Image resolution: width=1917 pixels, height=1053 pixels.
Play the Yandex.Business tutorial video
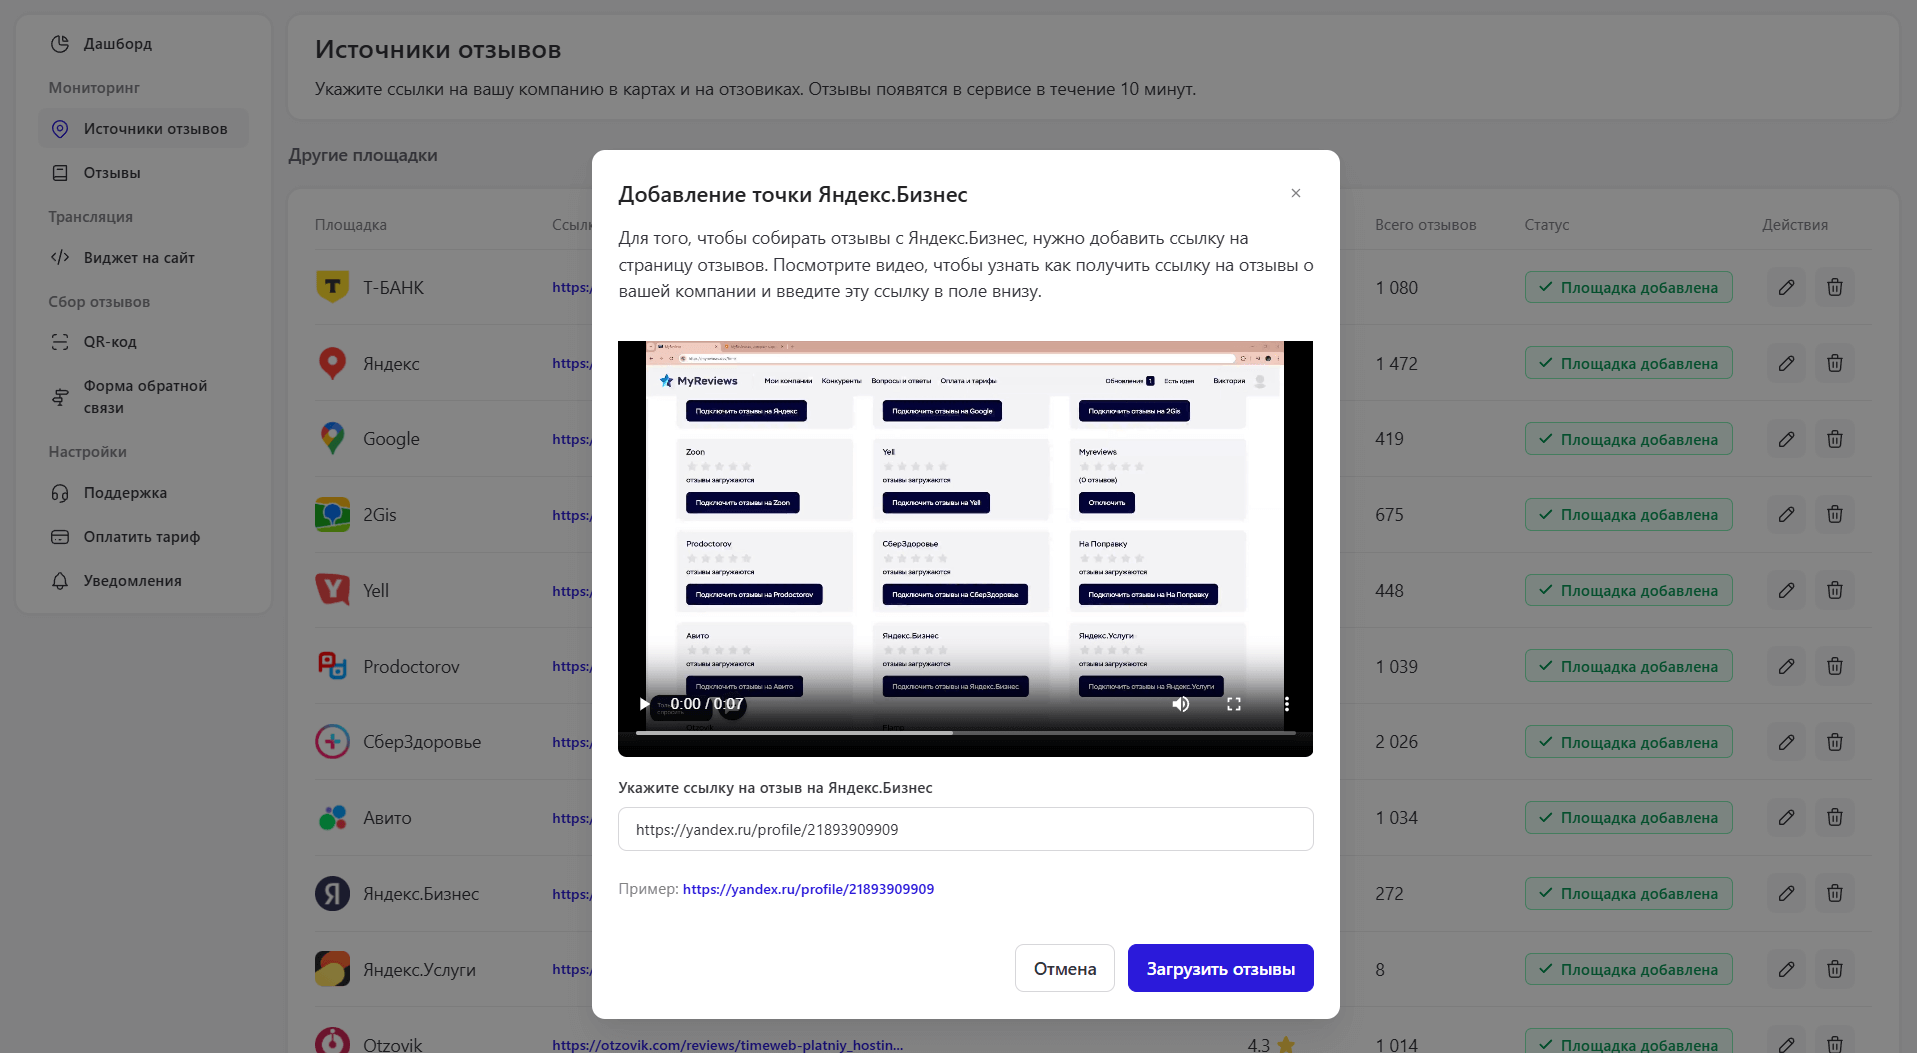644,704
